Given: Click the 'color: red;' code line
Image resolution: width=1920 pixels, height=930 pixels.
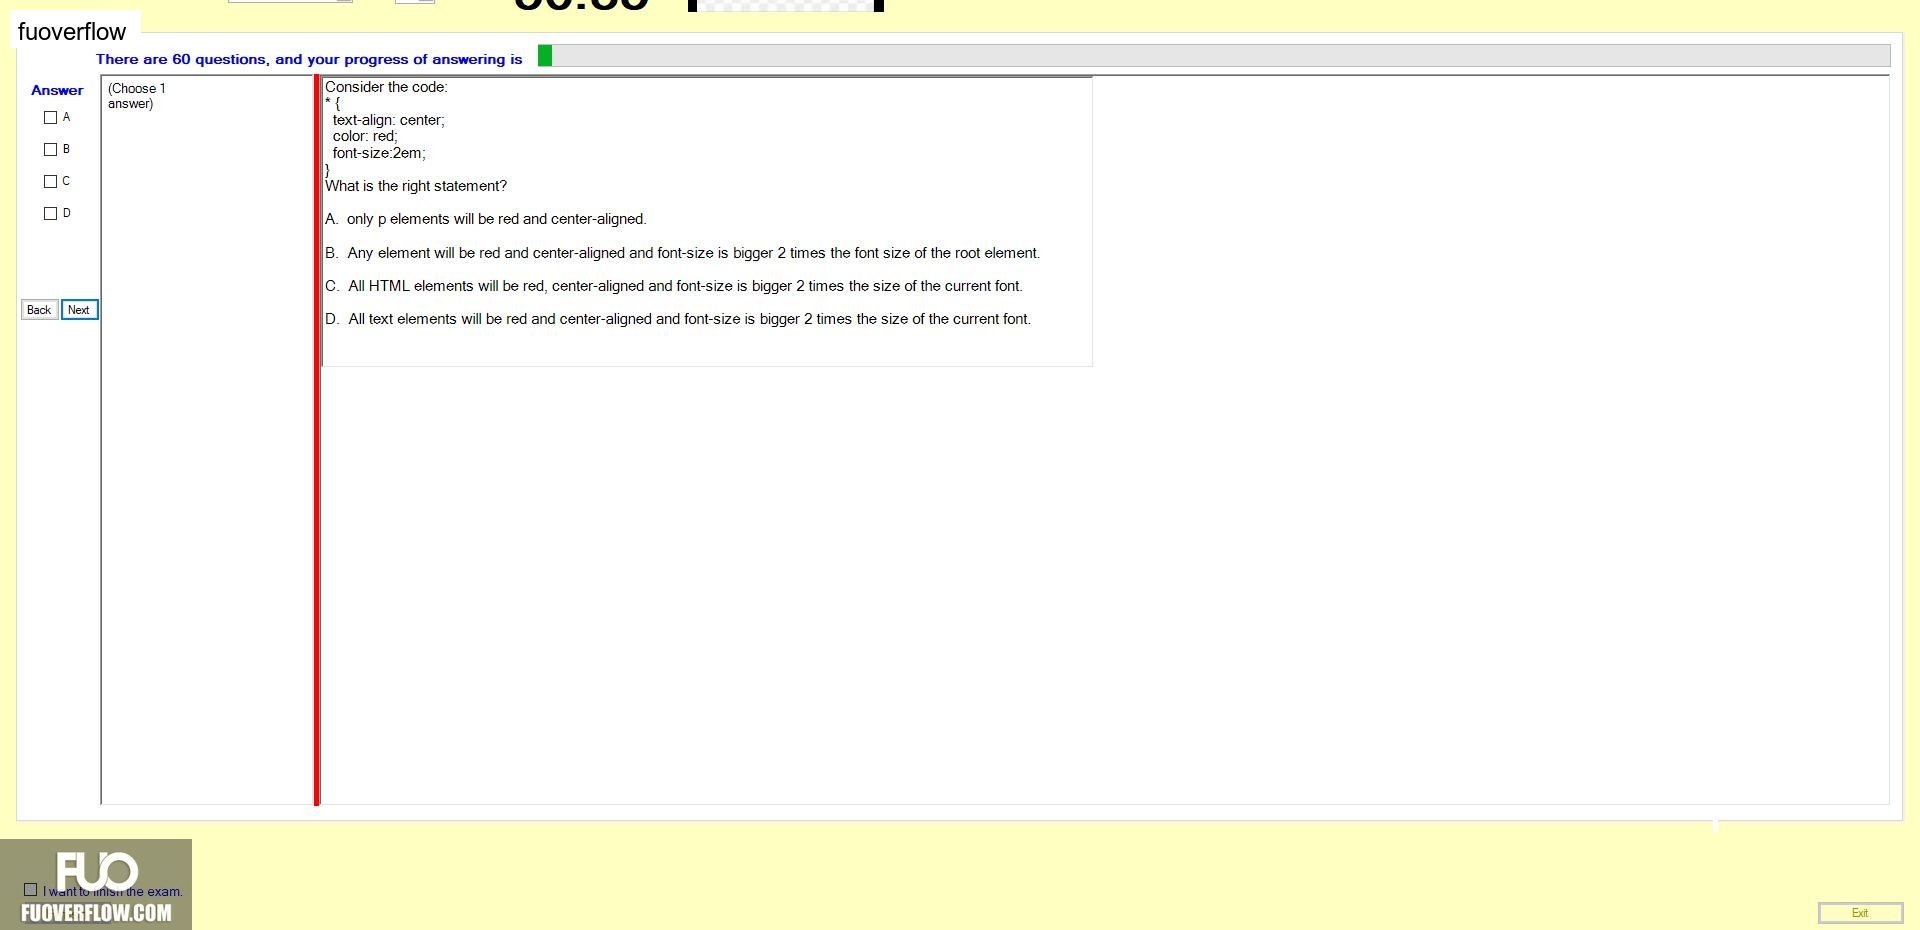Looking at the screenshot, I should coord(365,136).
